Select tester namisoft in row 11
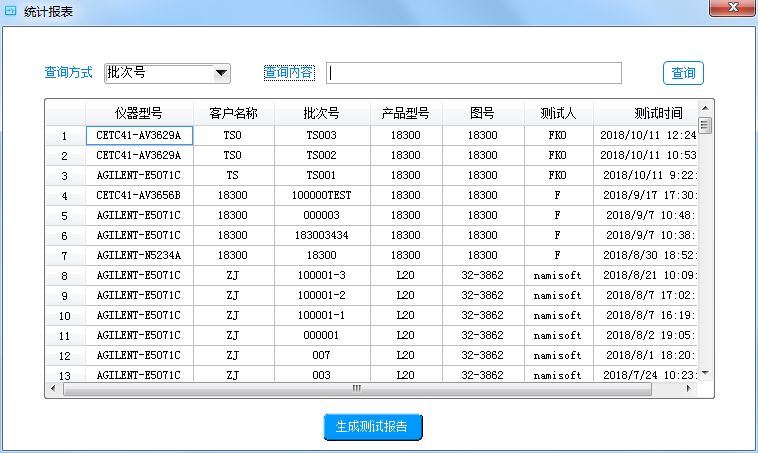 click(x=558, y=335)
